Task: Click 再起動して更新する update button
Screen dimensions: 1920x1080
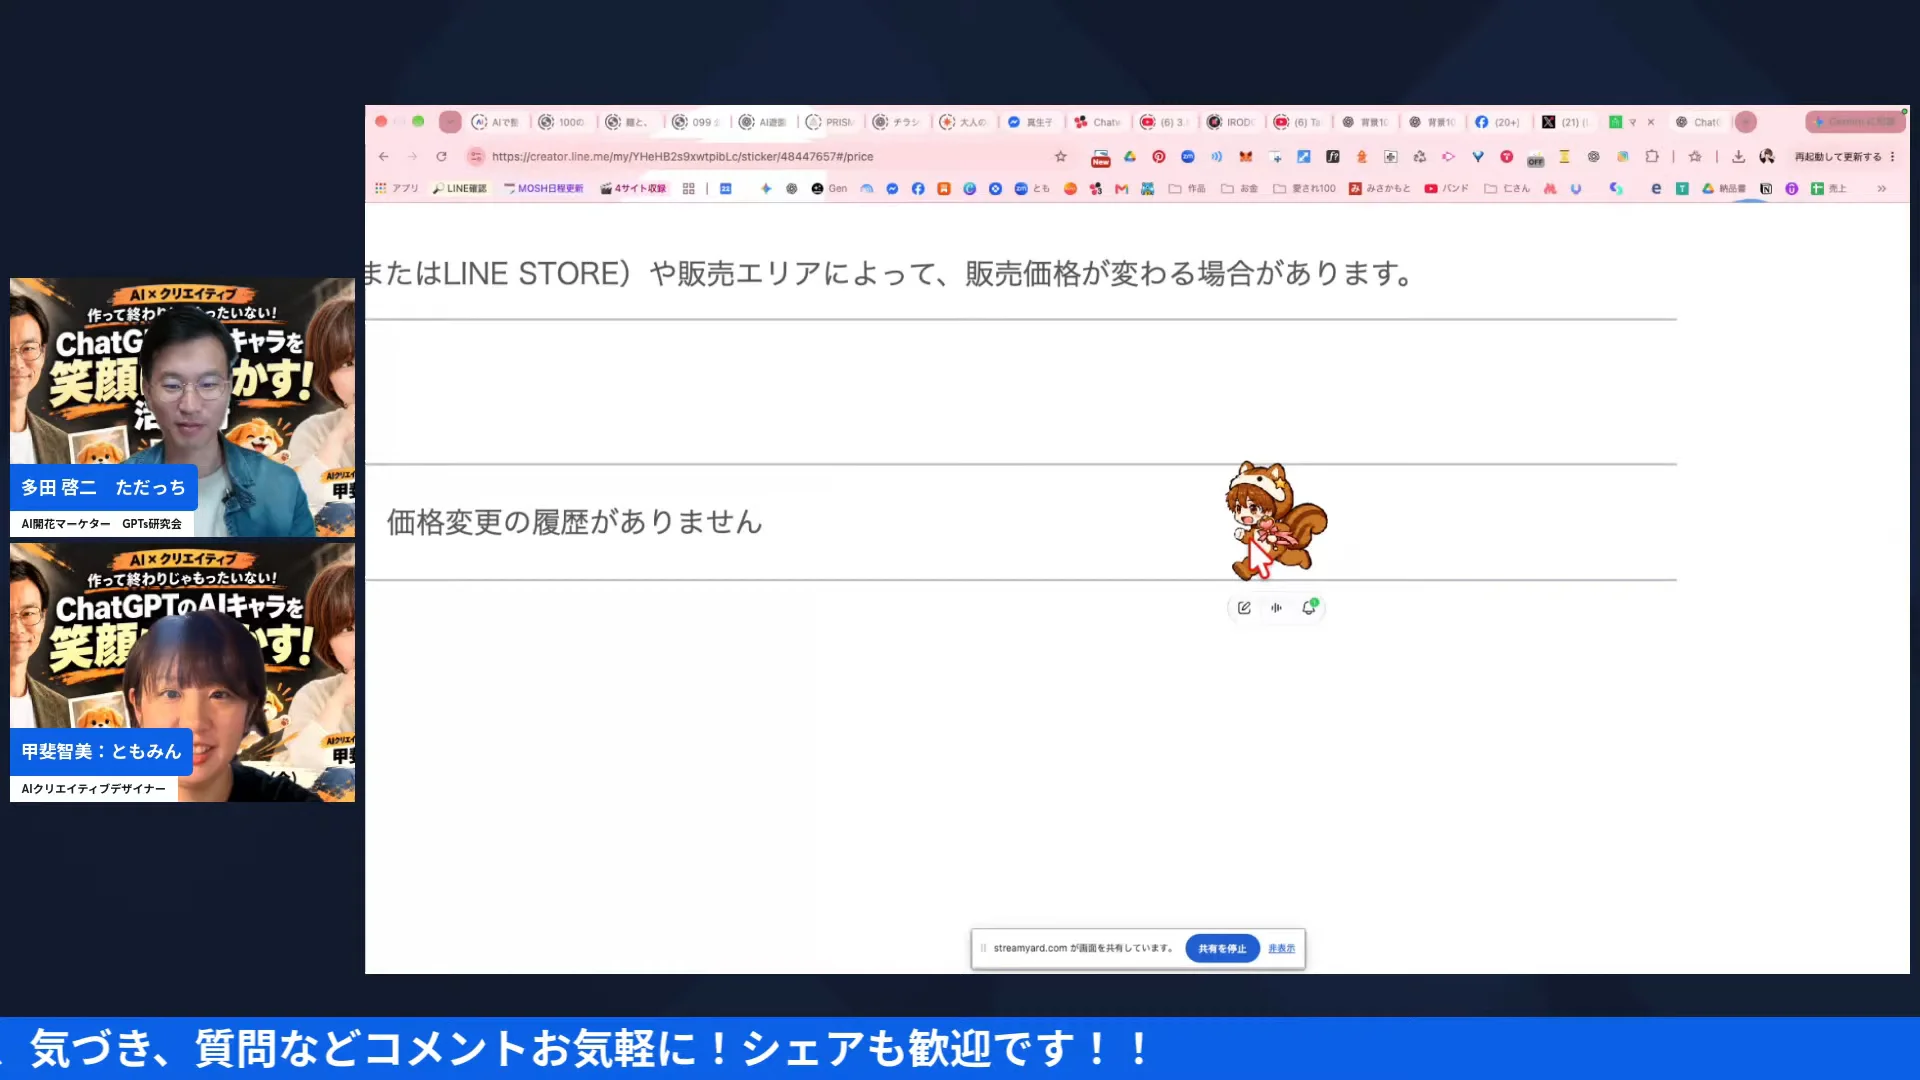Action: coord(1837,156)
